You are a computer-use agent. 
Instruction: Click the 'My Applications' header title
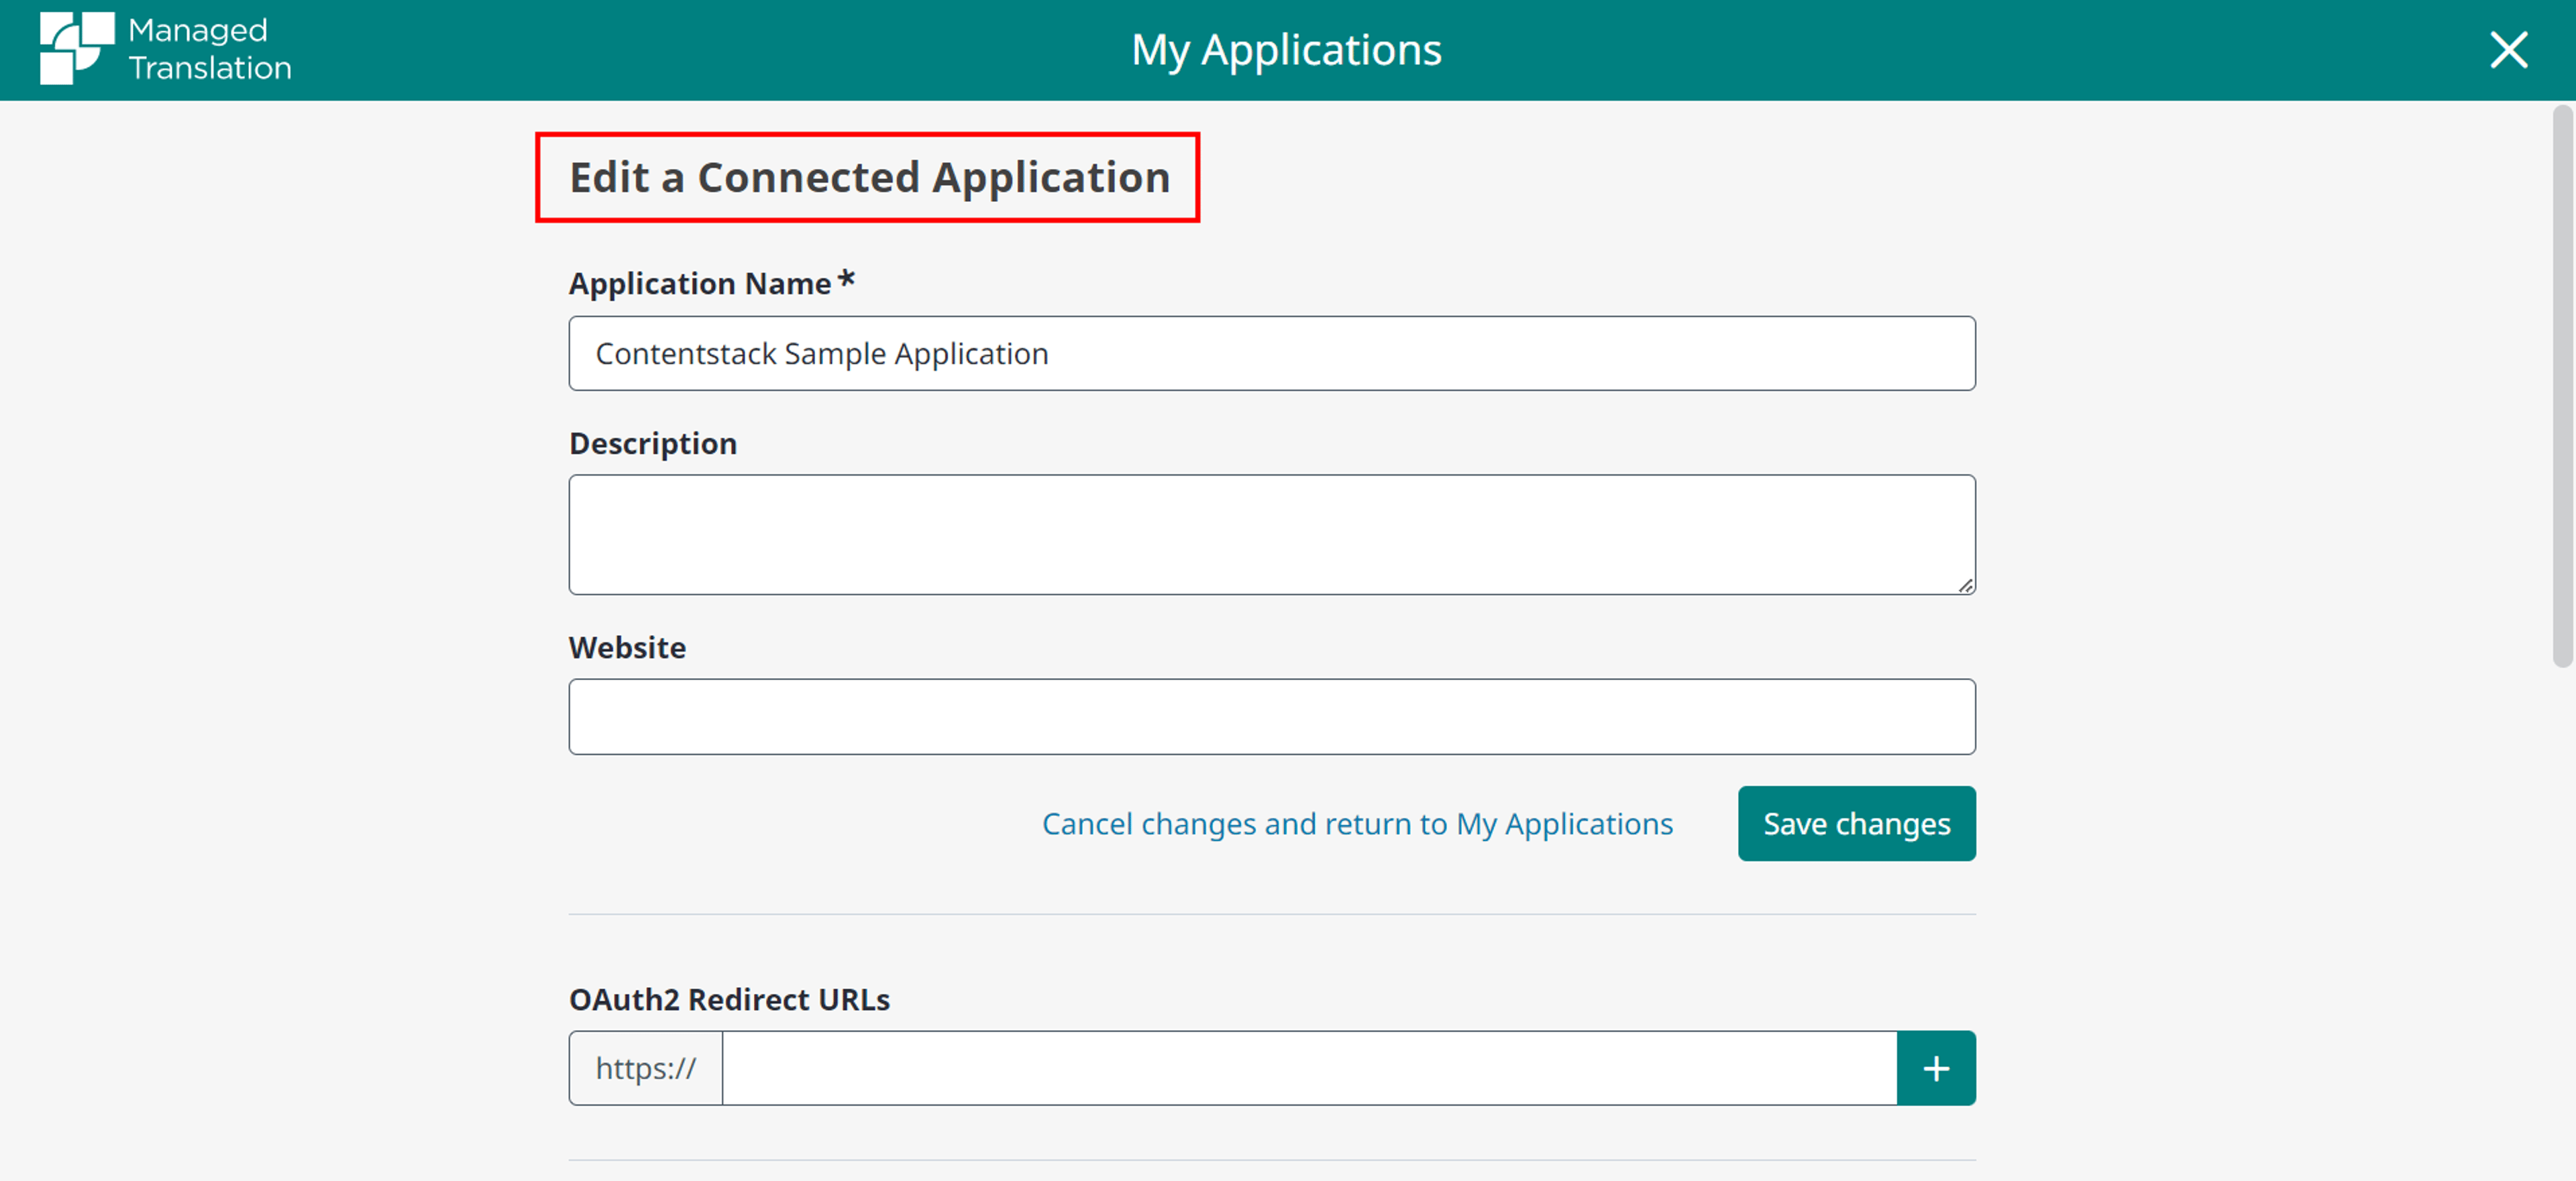[x=1286, y=50]
